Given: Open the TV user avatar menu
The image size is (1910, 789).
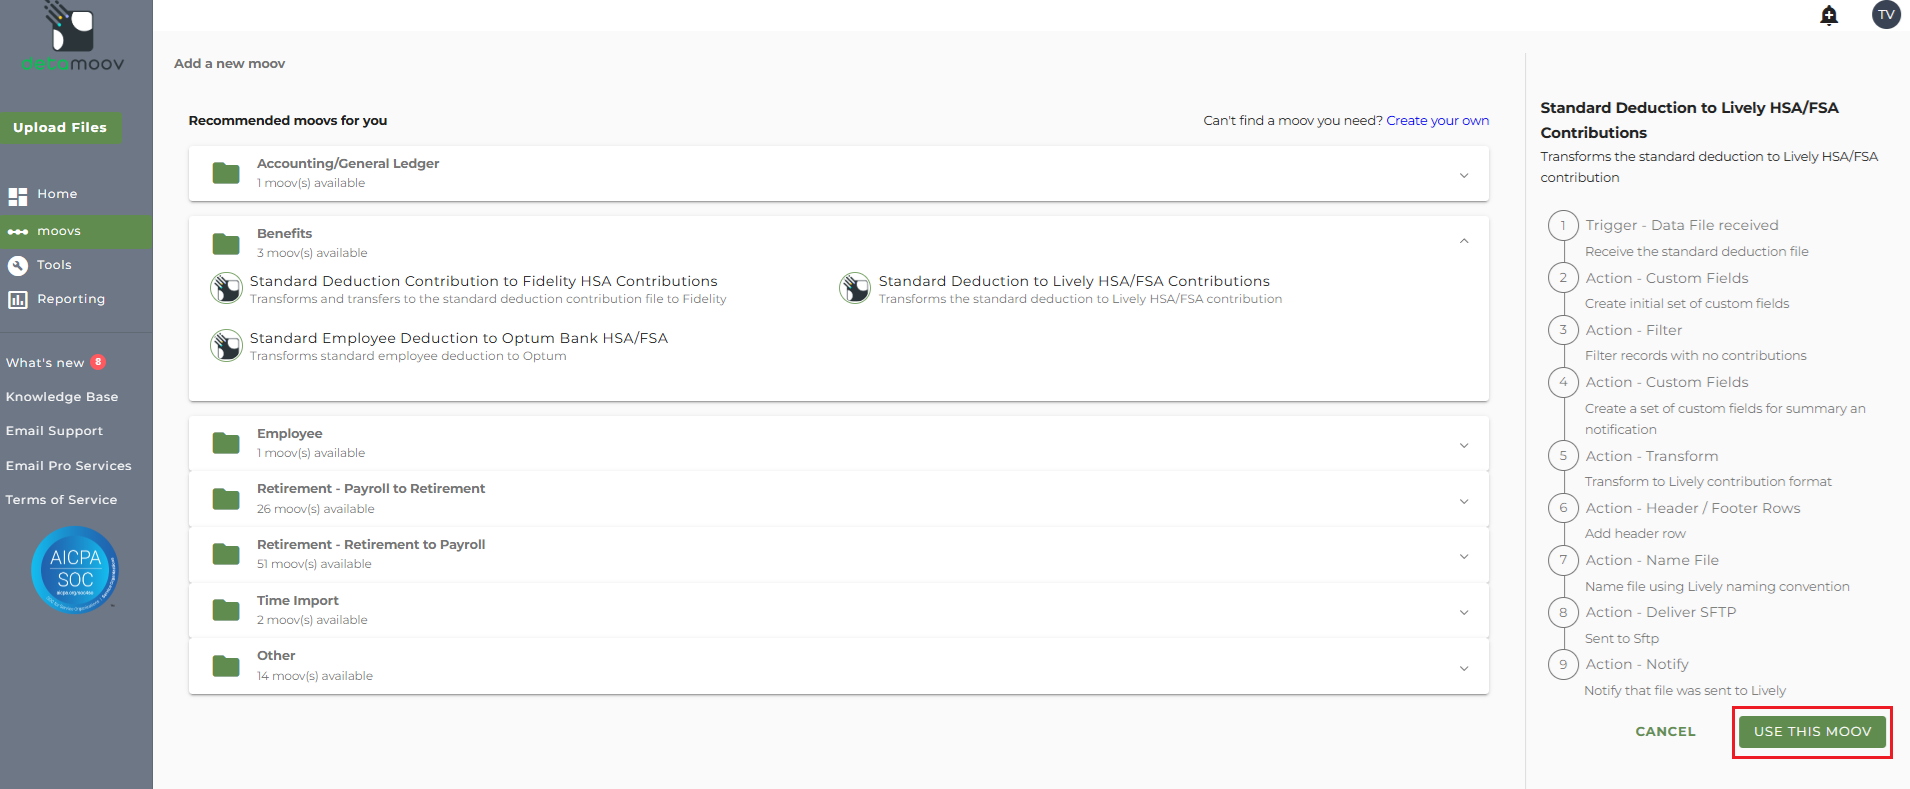Looking at the screenshot, I should pyautogui.click(x=1885, y=15).
